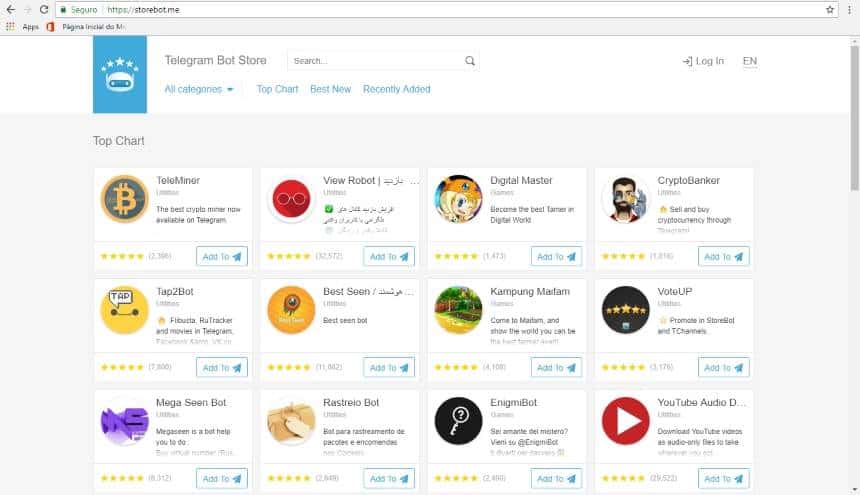
Task: Select the Top Chart navigation tab
Action: (277, 89)
